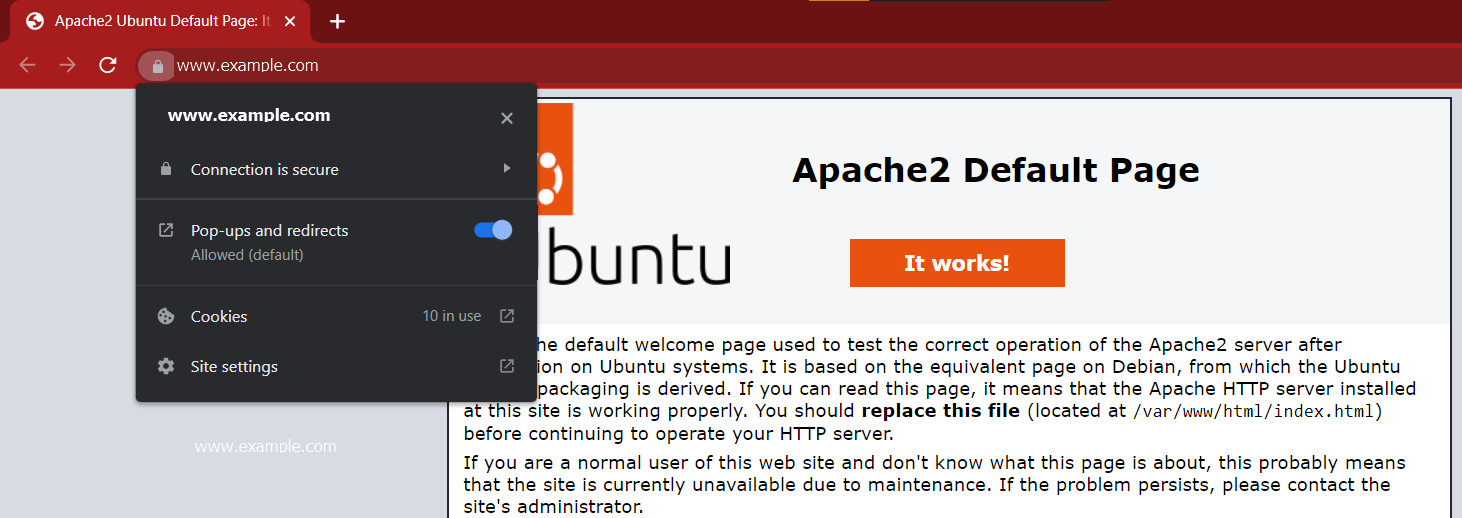Open Site settings from the popup
Screen dimensions: 1462x518
[234, 367]
